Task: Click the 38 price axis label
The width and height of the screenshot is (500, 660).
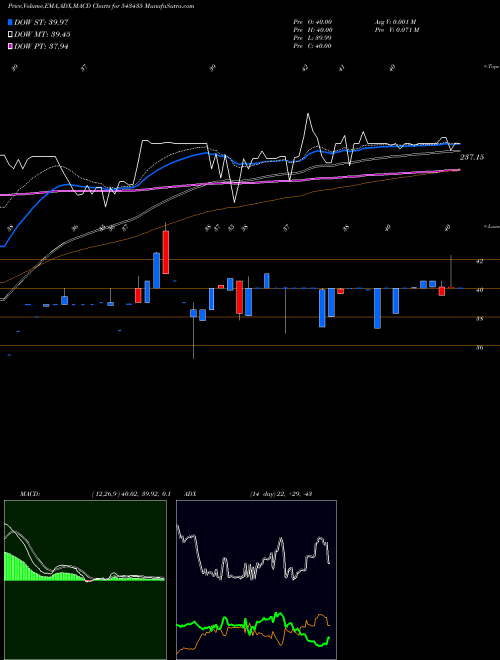Action: tap(479, 319)
